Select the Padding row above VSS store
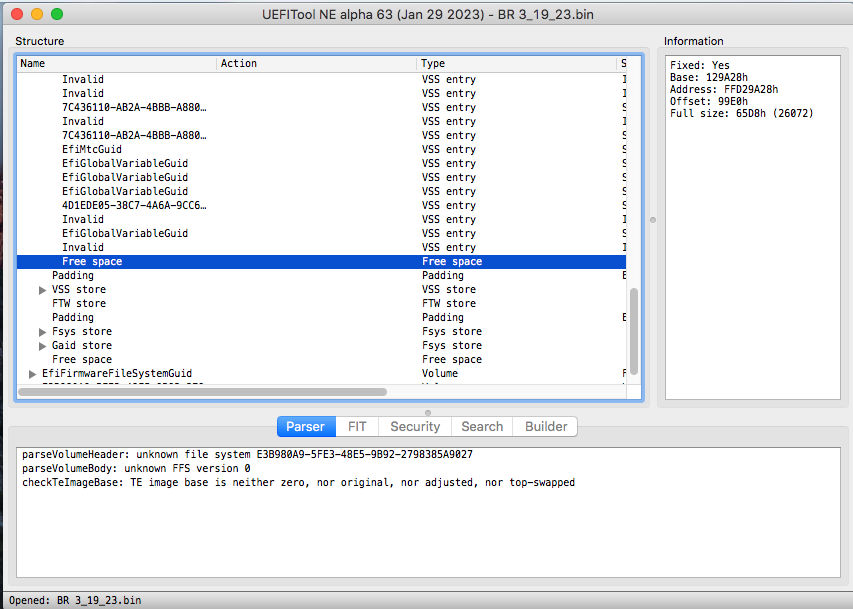Image resolution: width=853 pixels, height=609 pixels. coord(322,275)
